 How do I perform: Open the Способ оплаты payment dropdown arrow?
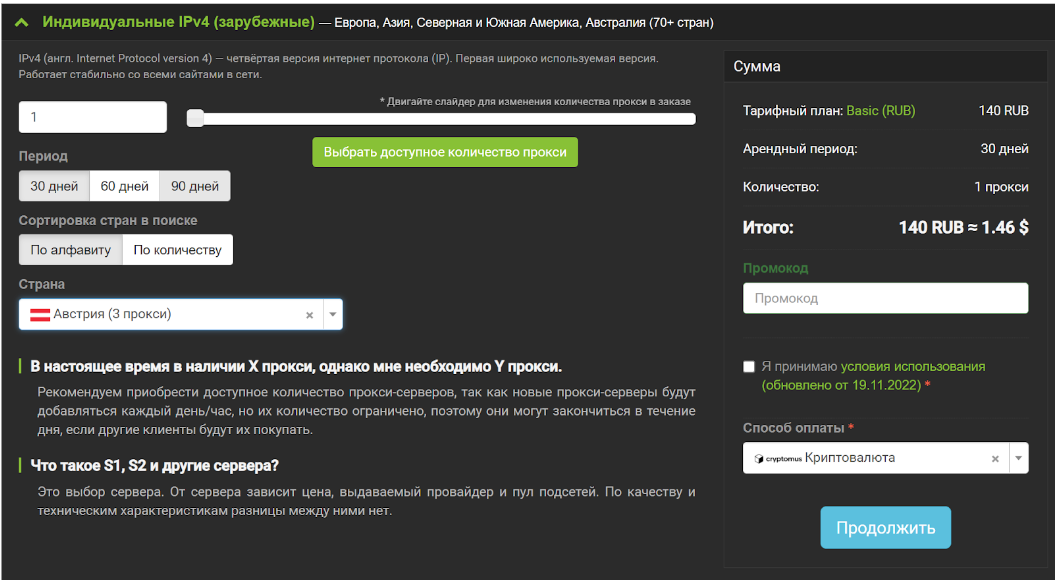(x=1019, y=458)
